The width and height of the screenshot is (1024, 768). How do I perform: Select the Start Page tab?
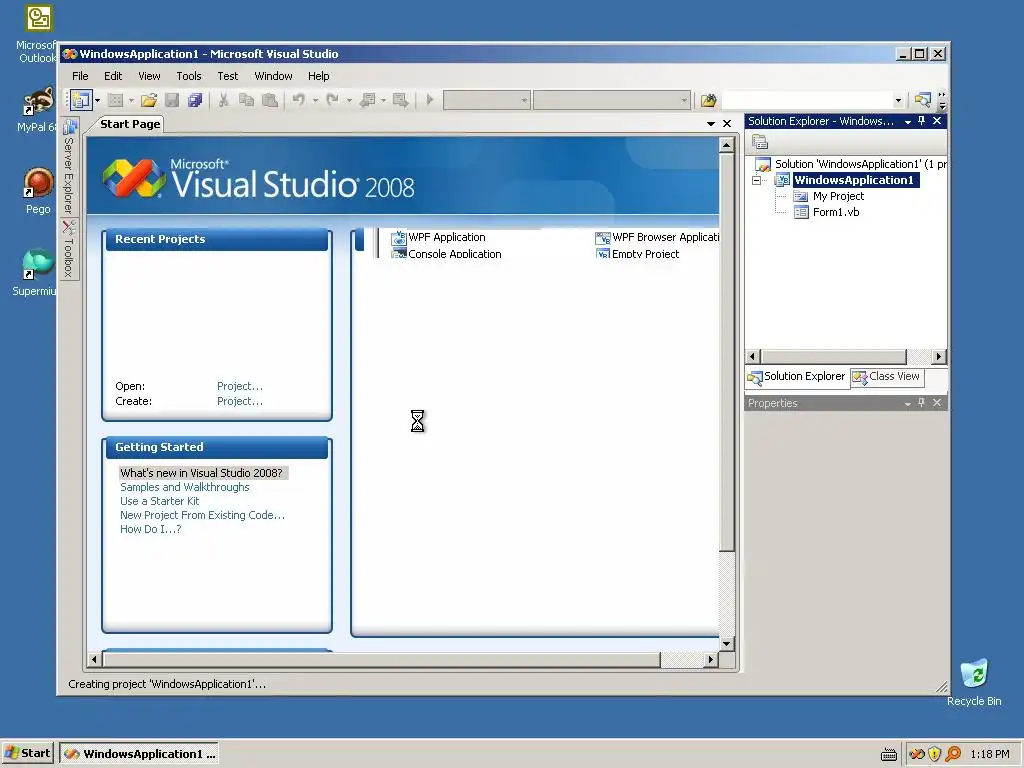(x=129, y=124)
